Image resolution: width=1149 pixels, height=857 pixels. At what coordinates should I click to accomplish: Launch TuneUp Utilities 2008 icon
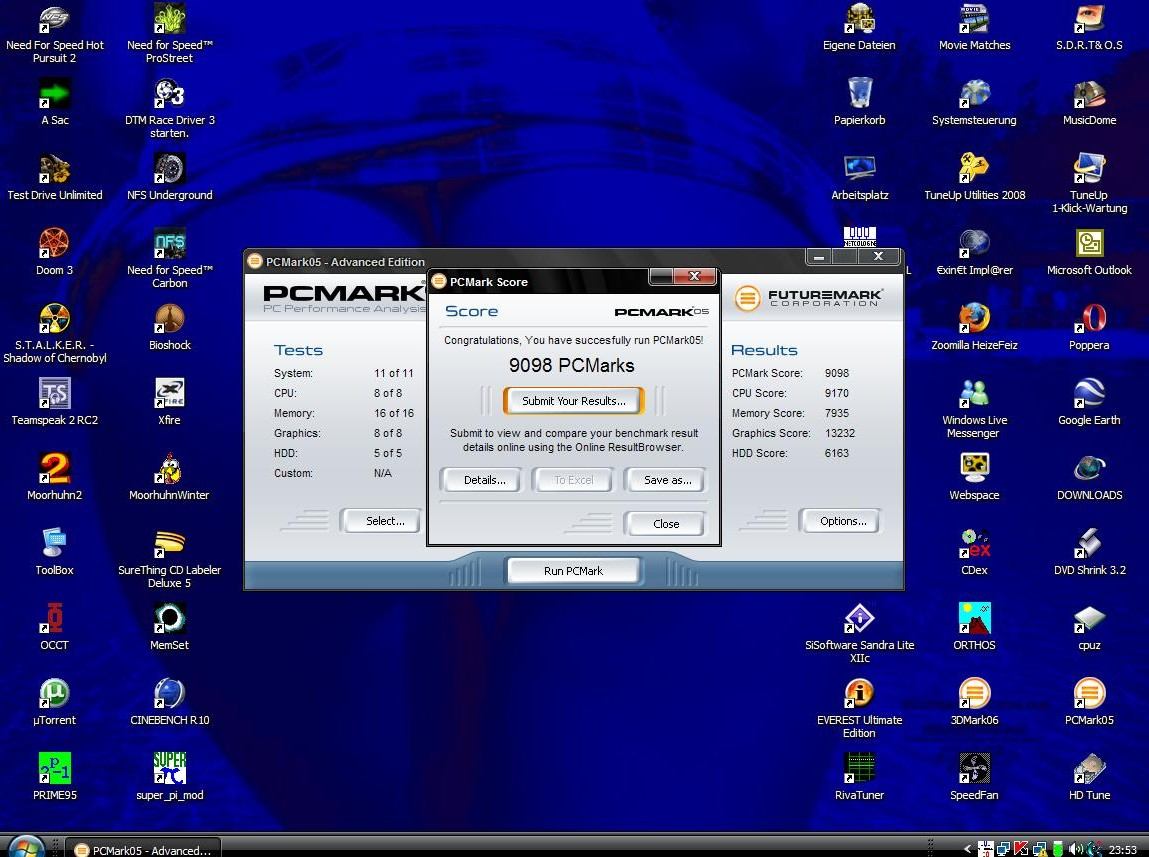click(975, 169)
